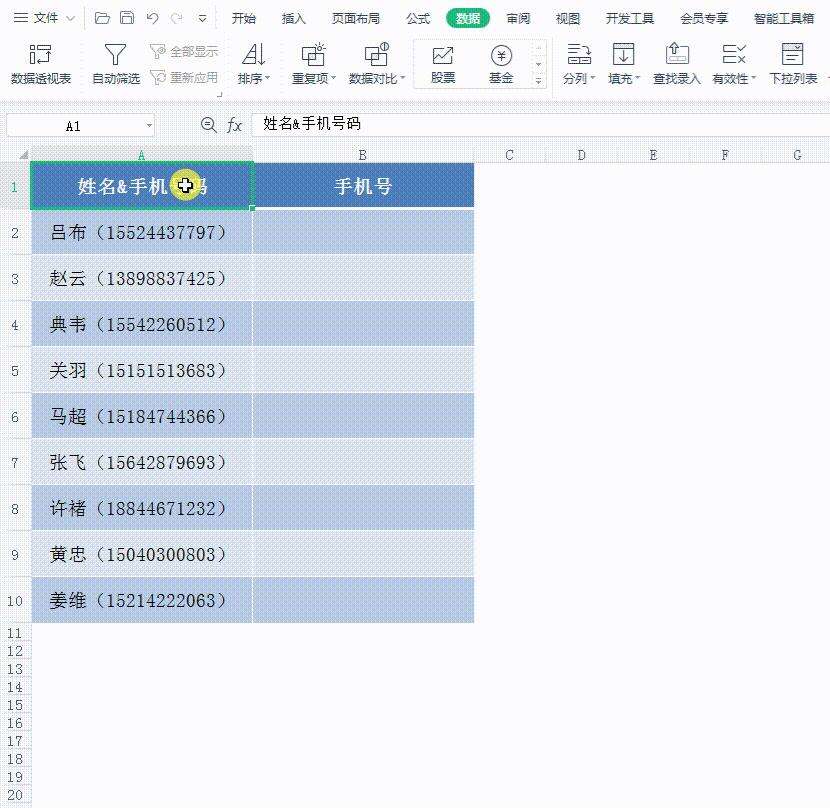830x808 pixels.
Task: Switch to the 开始 (Home) tab
Action: (244, 17)
